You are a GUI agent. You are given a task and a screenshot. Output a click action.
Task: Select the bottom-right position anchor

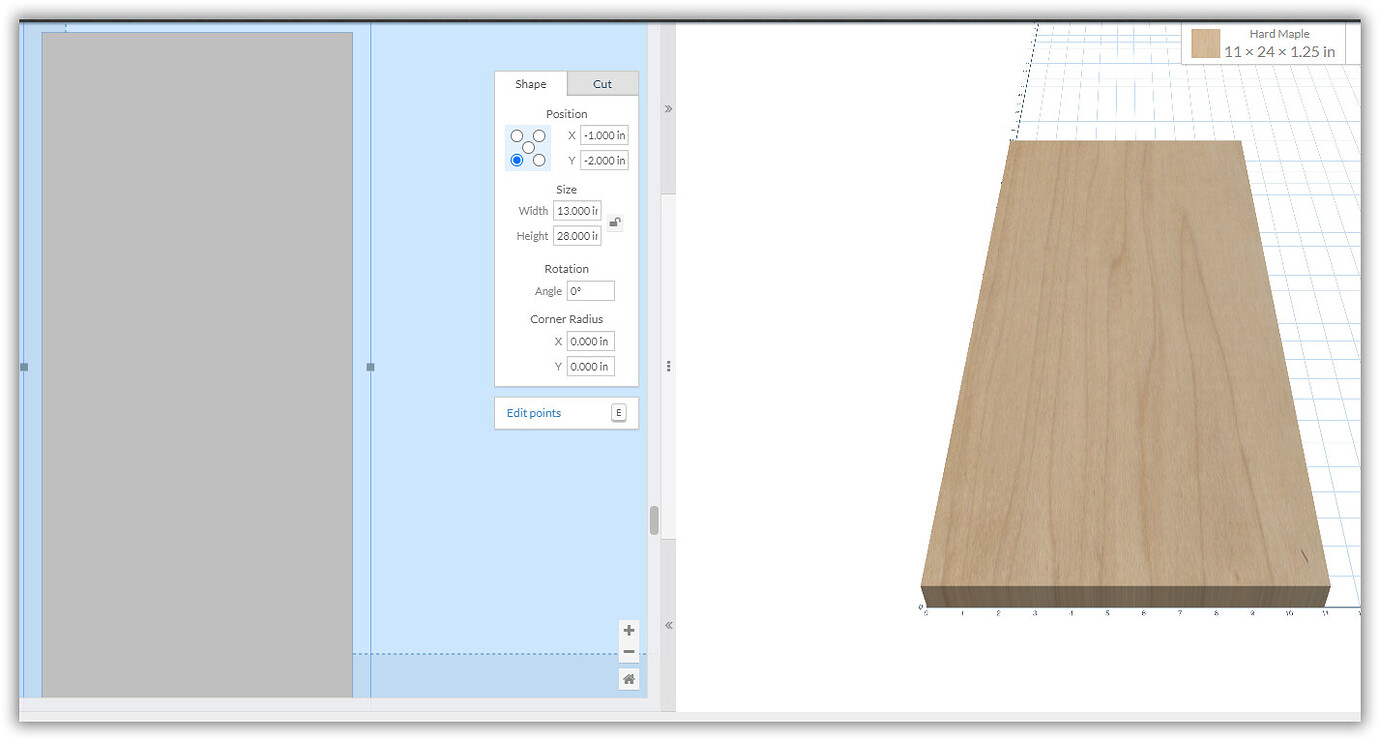(x=540, y=160)
